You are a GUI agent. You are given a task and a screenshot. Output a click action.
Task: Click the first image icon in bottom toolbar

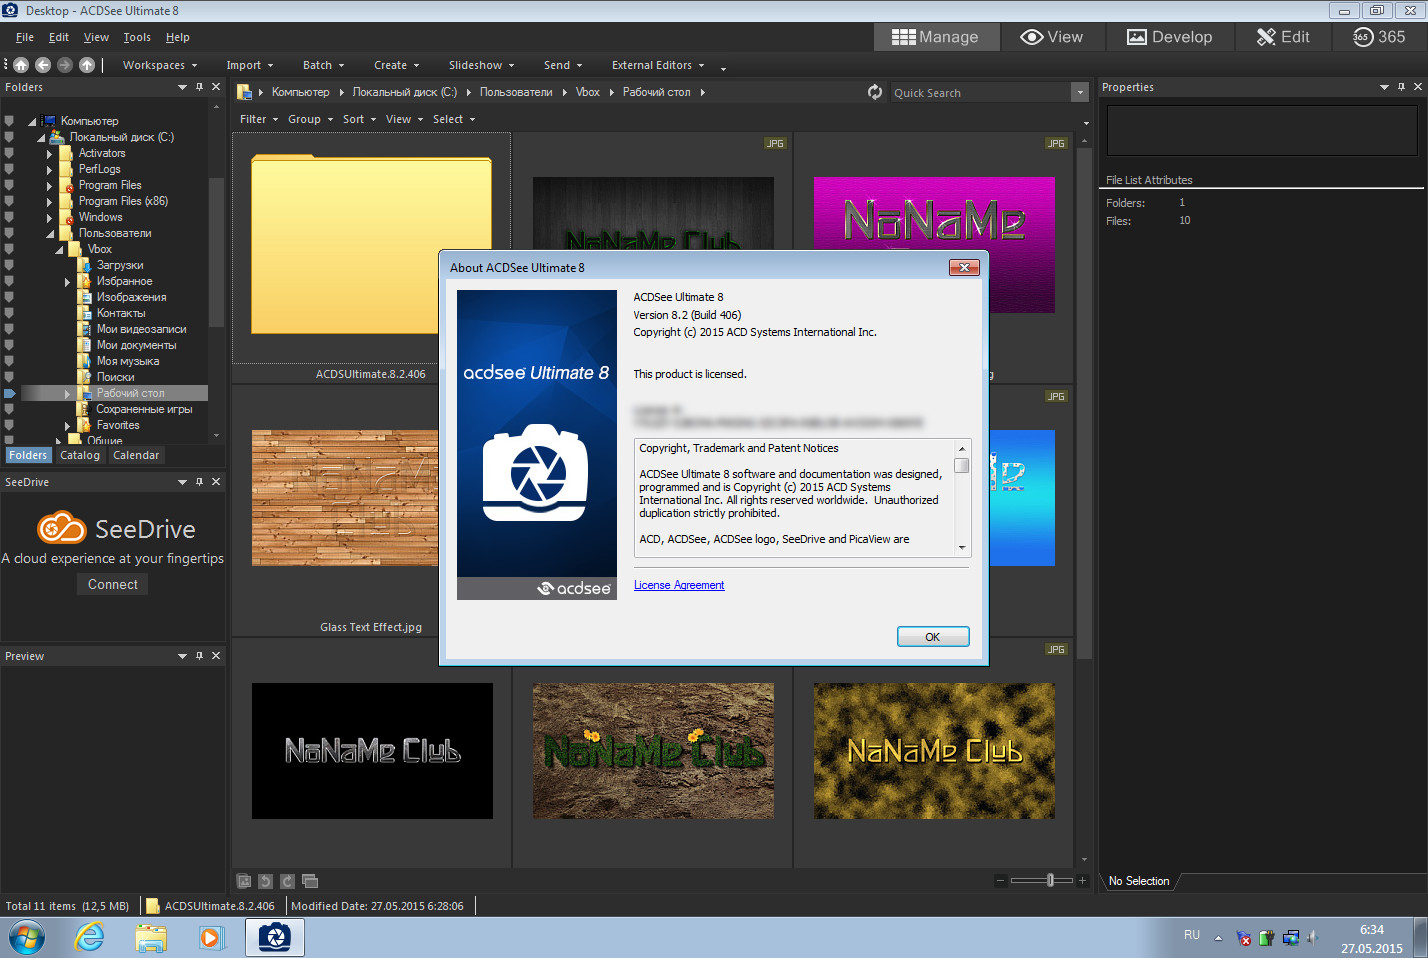coord(243,881)
